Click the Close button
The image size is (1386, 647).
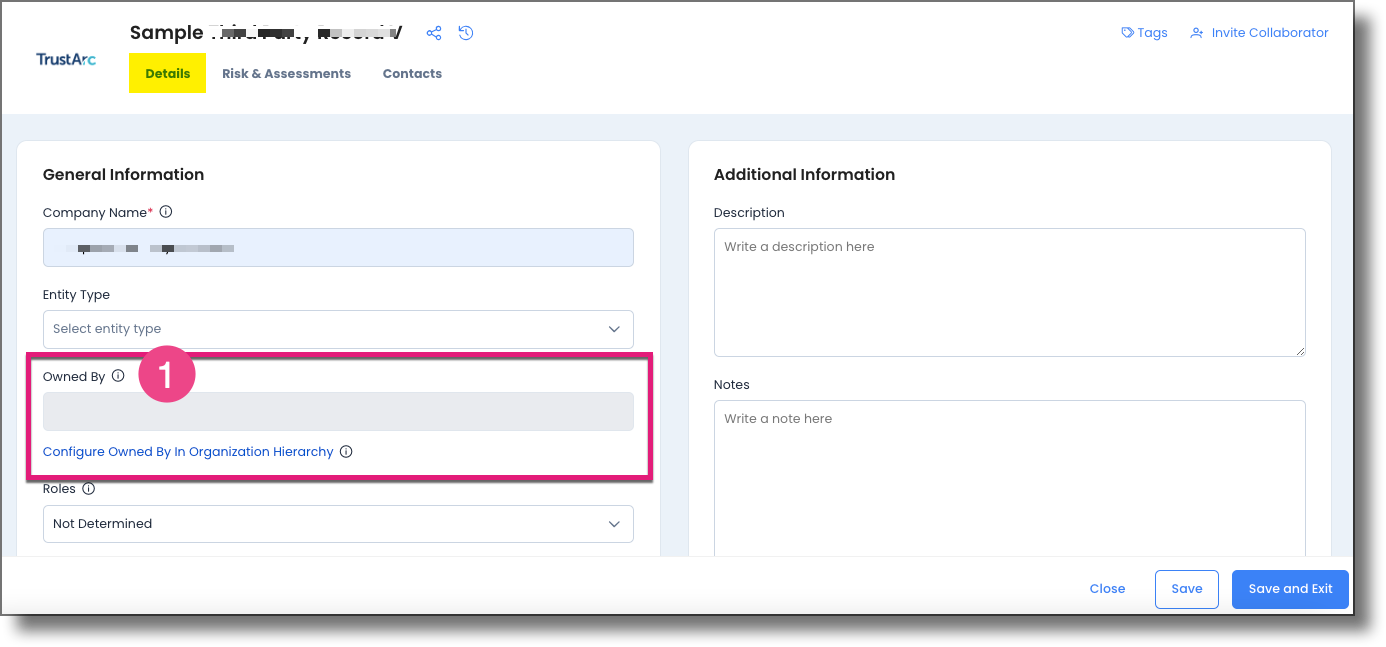[x=1107, y=589]
